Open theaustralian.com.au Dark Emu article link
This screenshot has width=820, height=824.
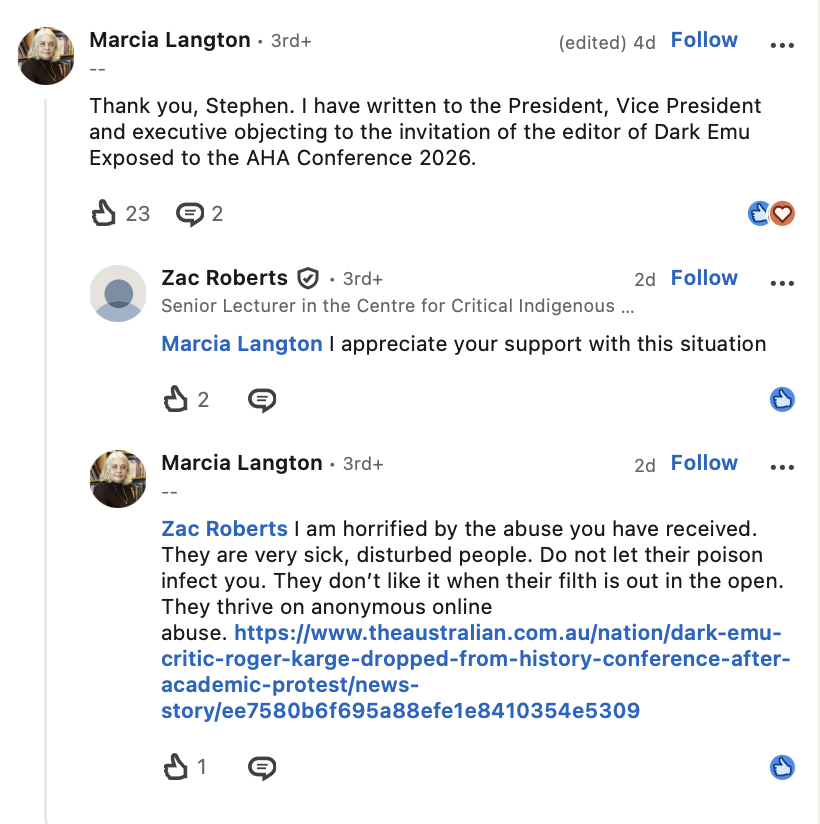(476, 672)
